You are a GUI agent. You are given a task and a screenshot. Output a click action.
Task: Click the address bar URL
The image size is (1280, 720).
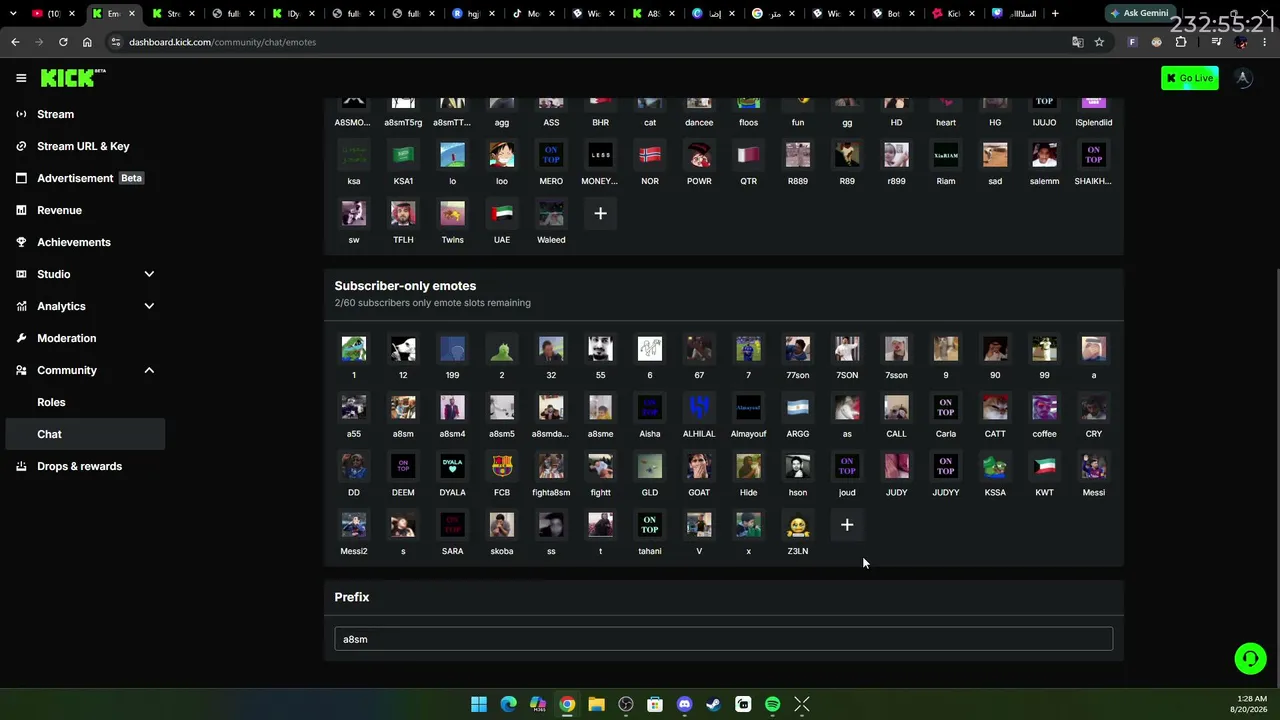222,42
